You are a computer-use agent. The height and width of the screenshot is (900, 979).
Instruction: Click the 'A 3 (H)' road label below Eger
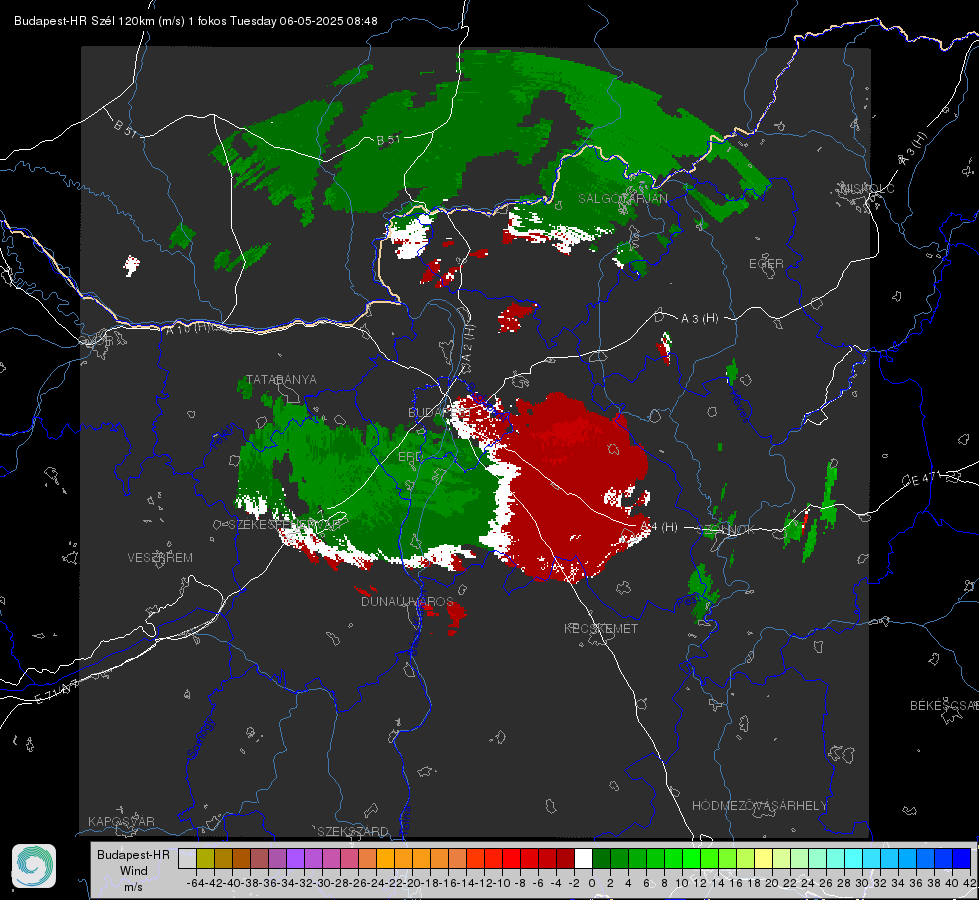tap(699, 319)
